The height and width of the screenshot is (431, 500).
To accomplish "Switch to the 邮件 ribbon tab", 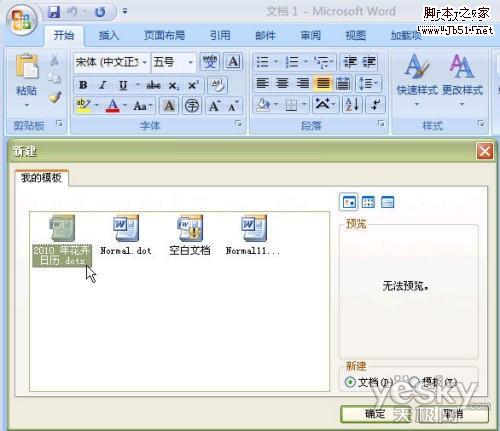I will pyautogui.click(x=265, y=35).
